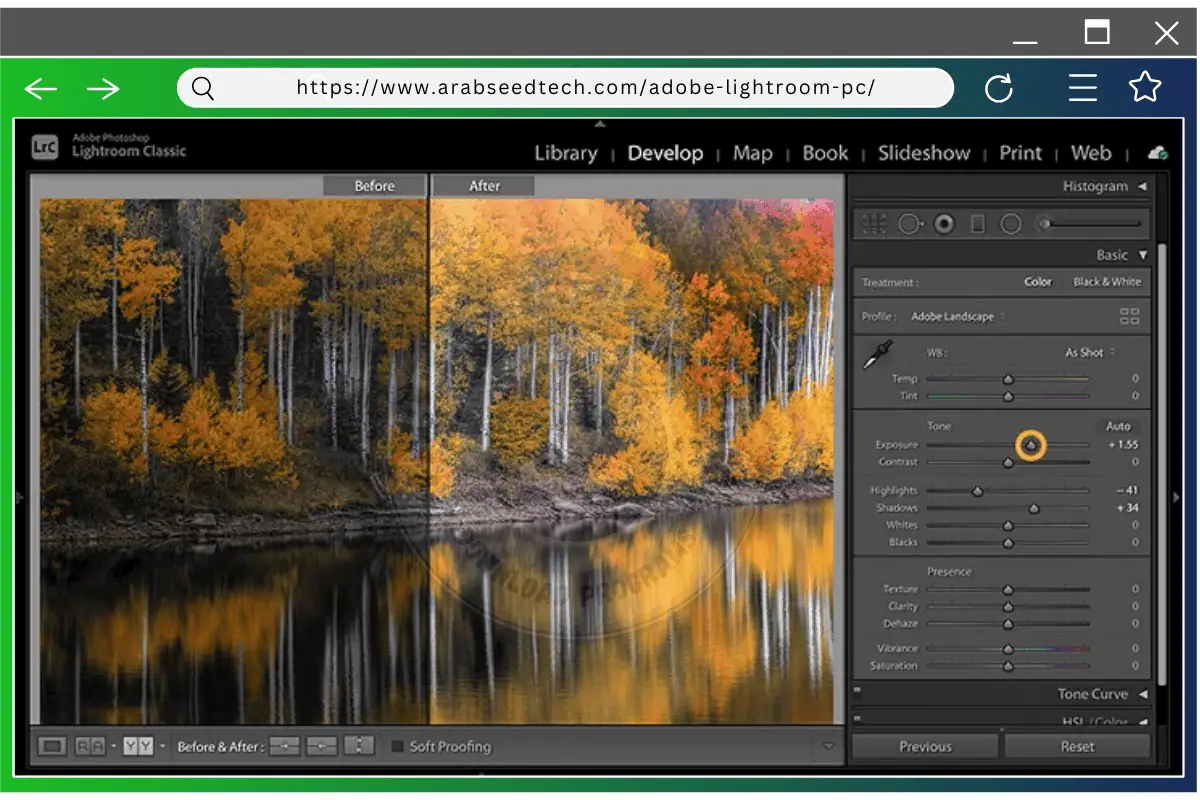Select the Loupe view icon
The image size is (1200, 800).
coord(52,745)
